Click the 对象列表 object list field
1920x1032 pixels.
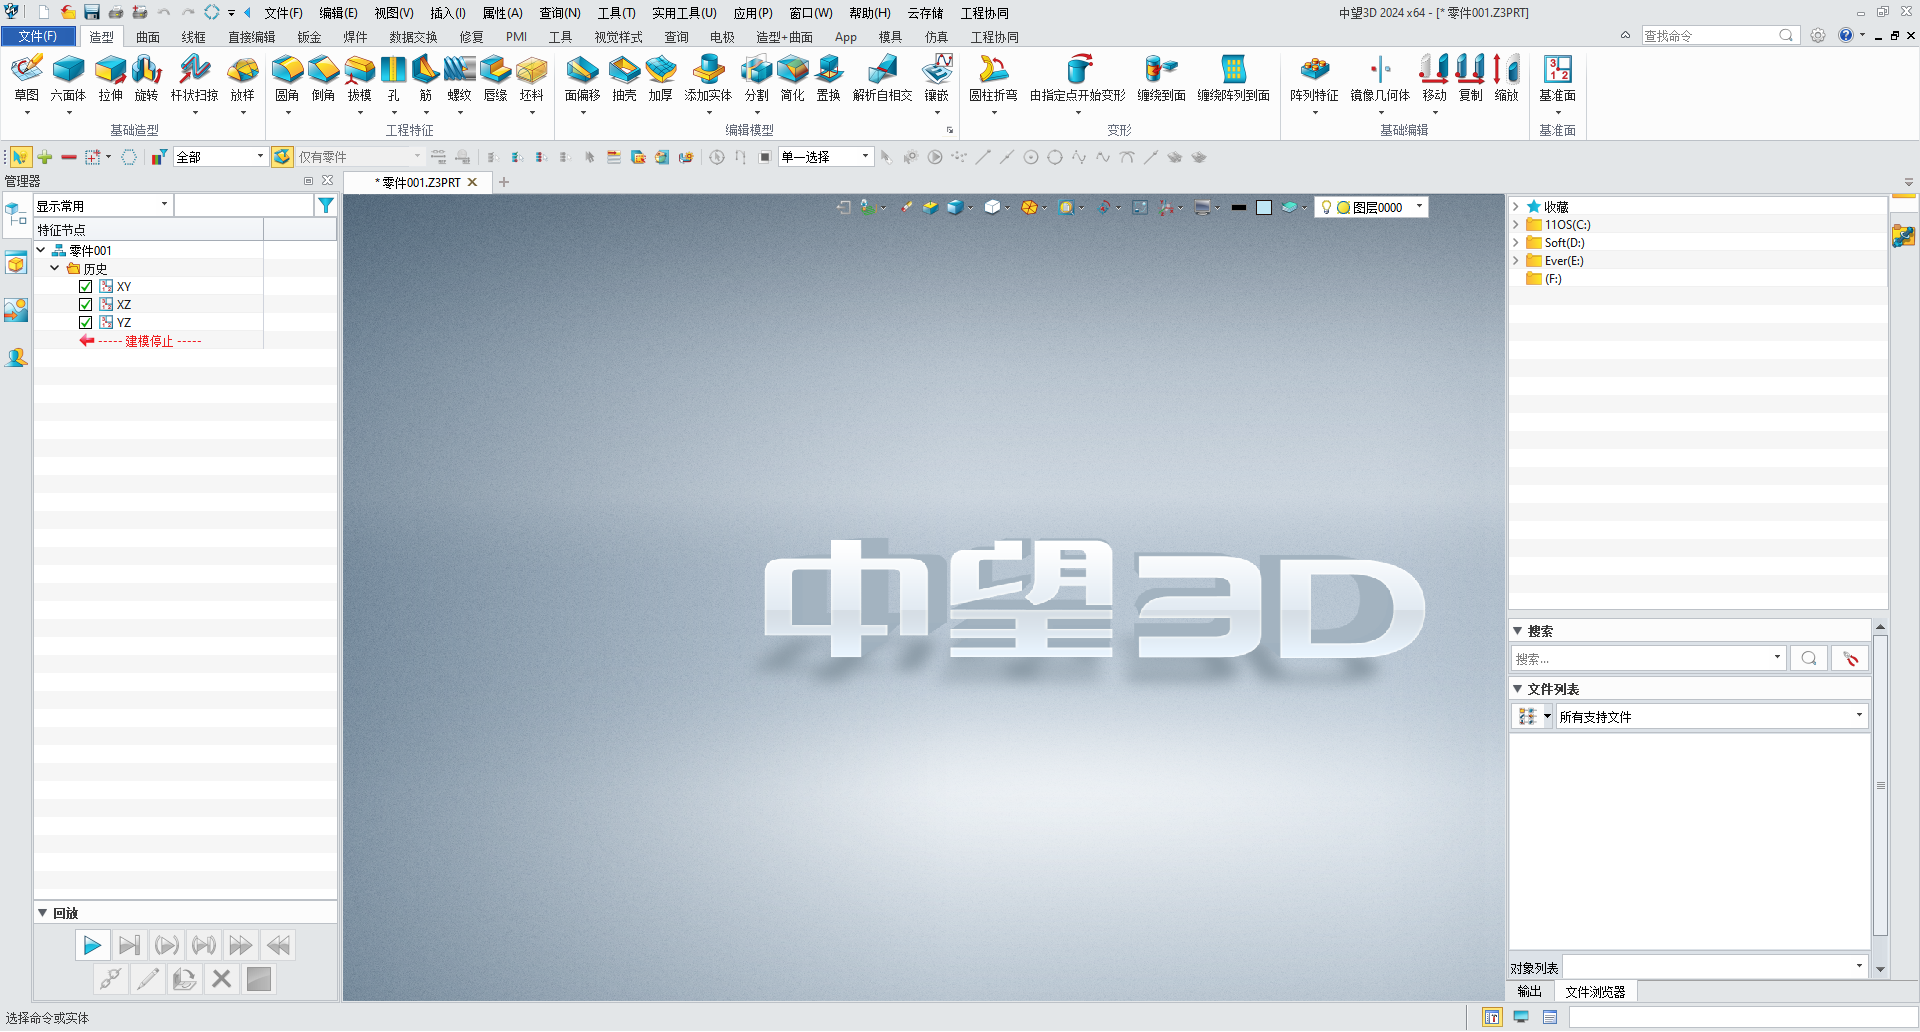[1715, 966]
